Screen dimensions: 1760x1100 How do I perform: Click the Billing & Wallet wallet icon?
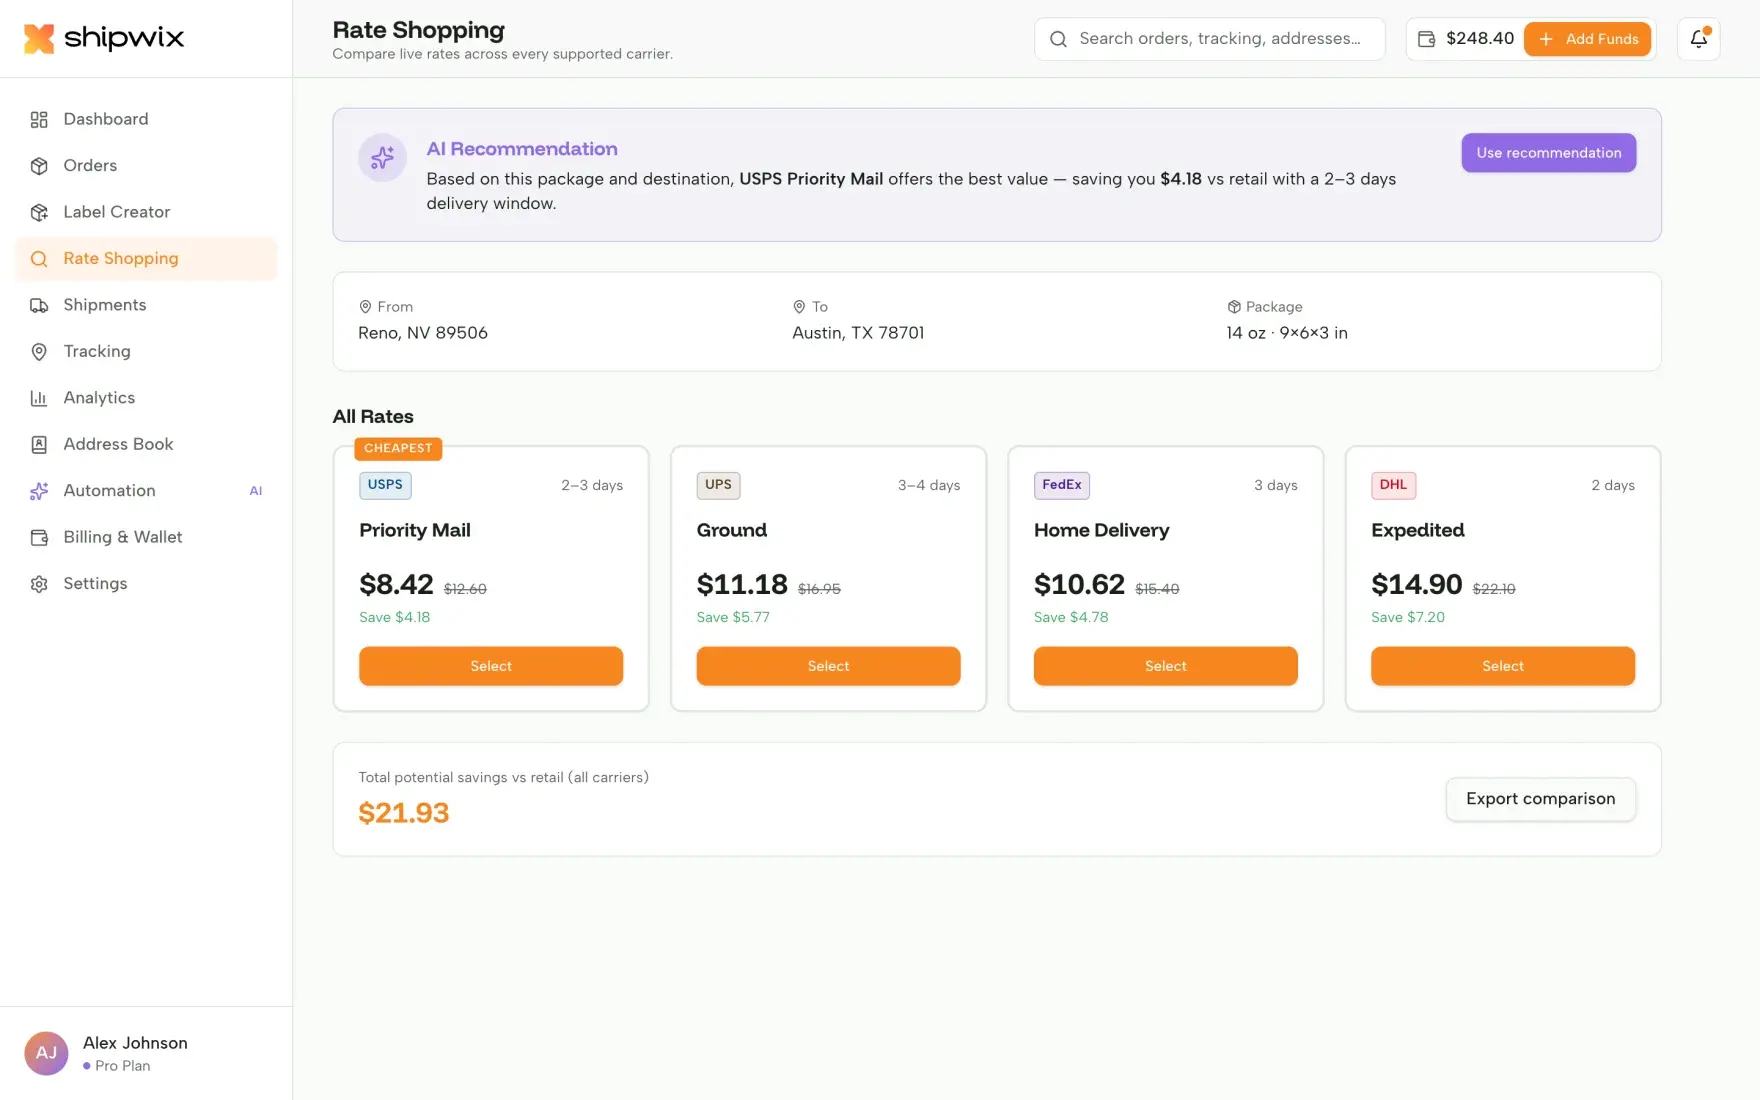tap(39, 538)
